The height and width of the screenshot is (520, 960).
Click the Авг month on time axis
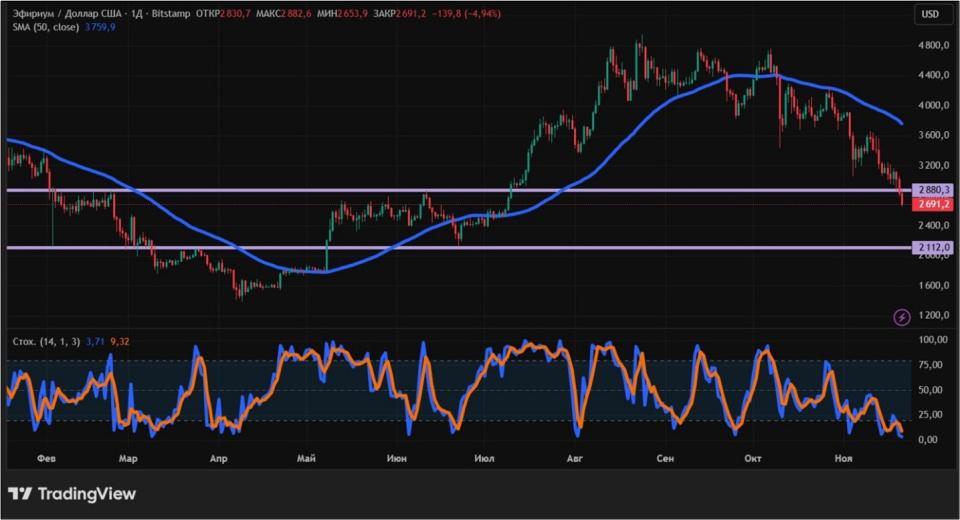574,458
